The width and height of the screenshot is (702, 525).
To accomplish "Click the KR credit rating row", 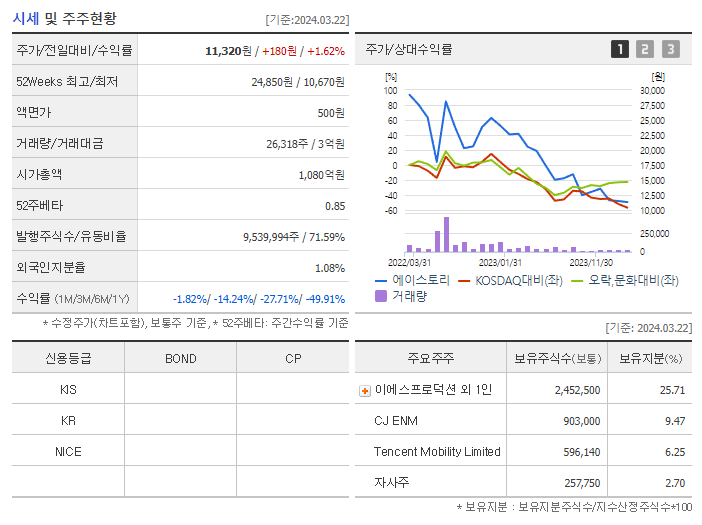I will coord(180,420).
